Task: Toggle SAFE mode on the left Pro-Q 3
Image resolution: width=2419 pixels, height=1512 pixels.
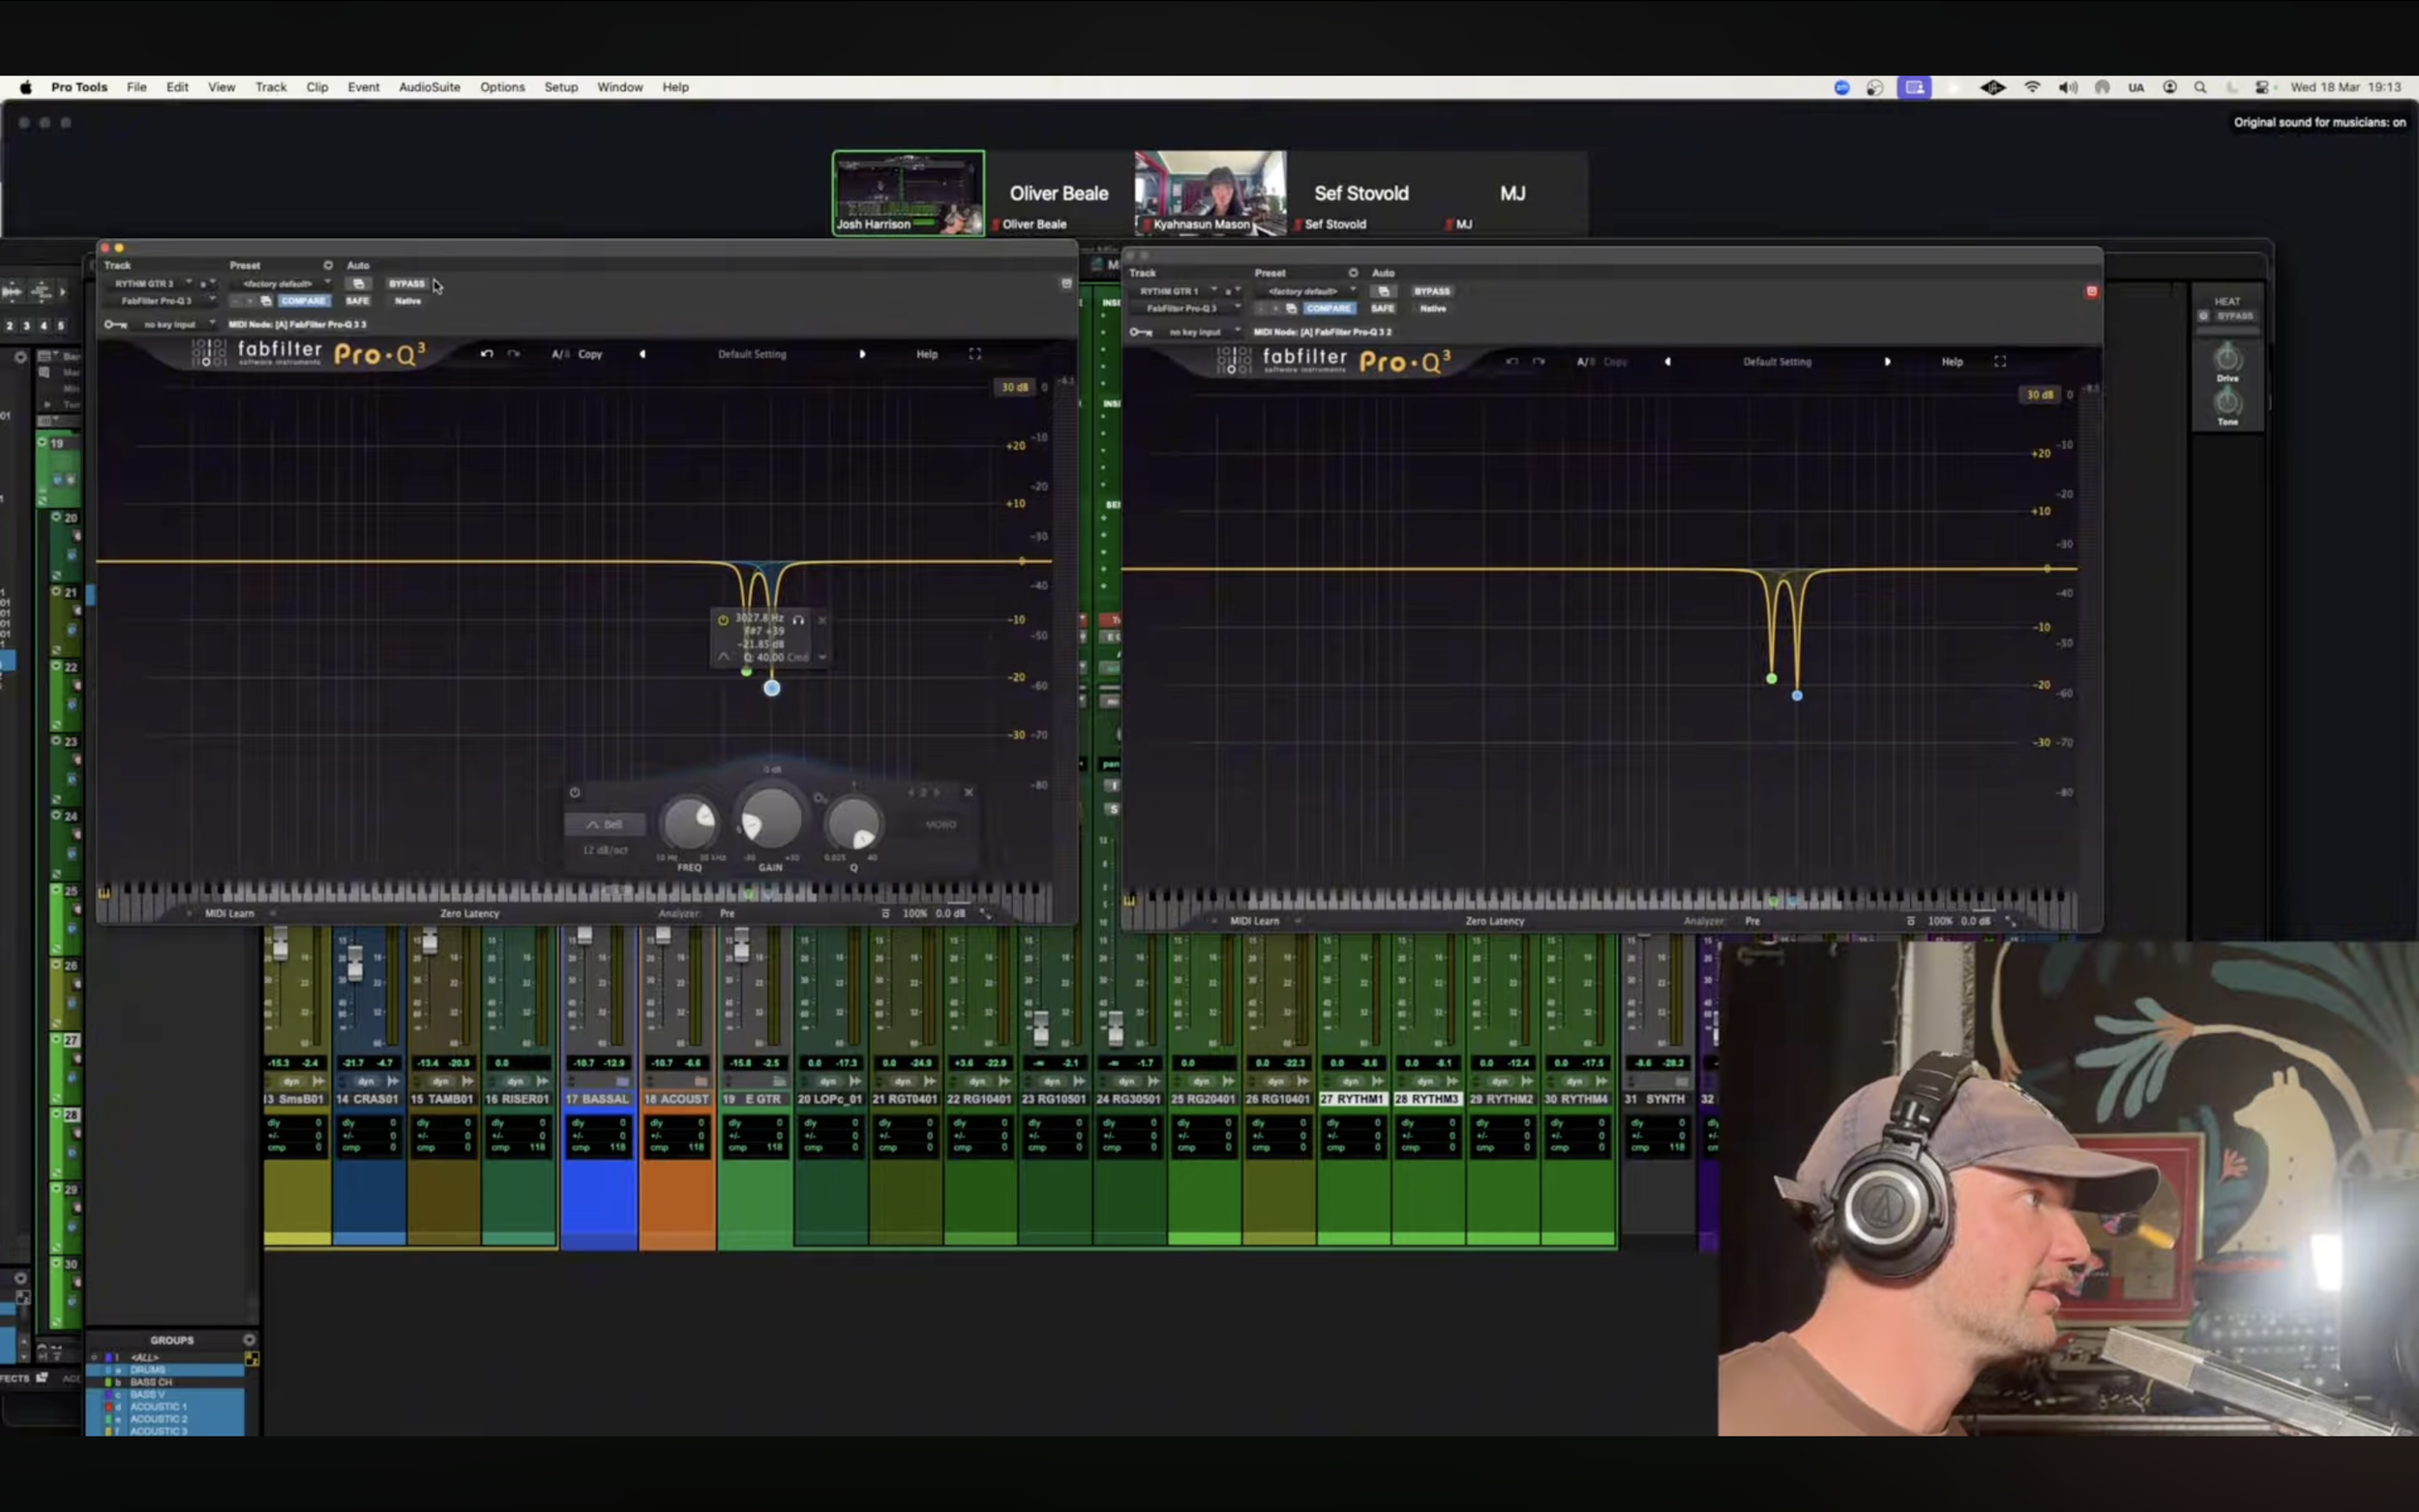Action: (358, 300)
